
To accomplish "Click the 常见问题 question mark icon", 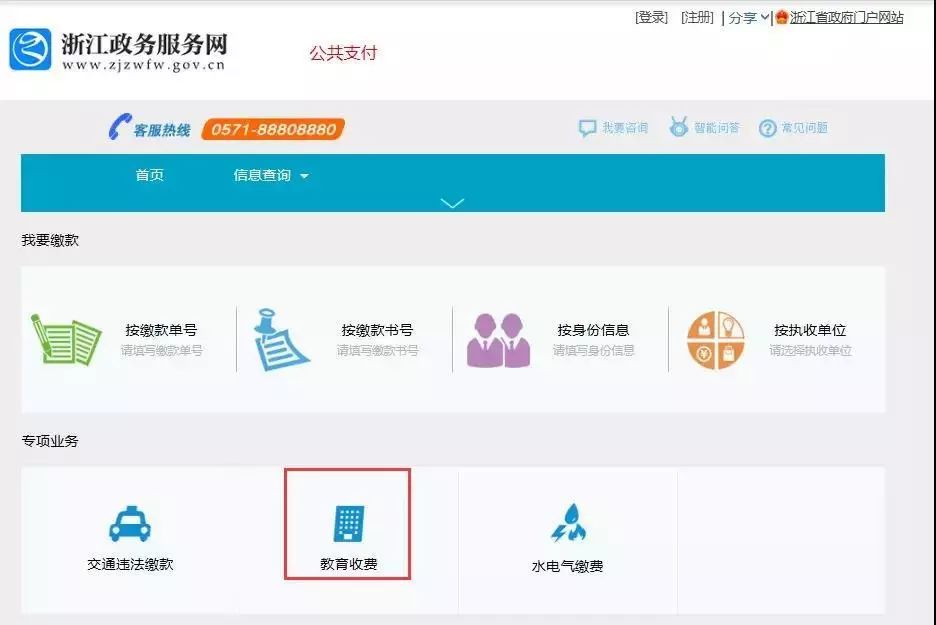I will pyautogui.click(x=767, y=128).
